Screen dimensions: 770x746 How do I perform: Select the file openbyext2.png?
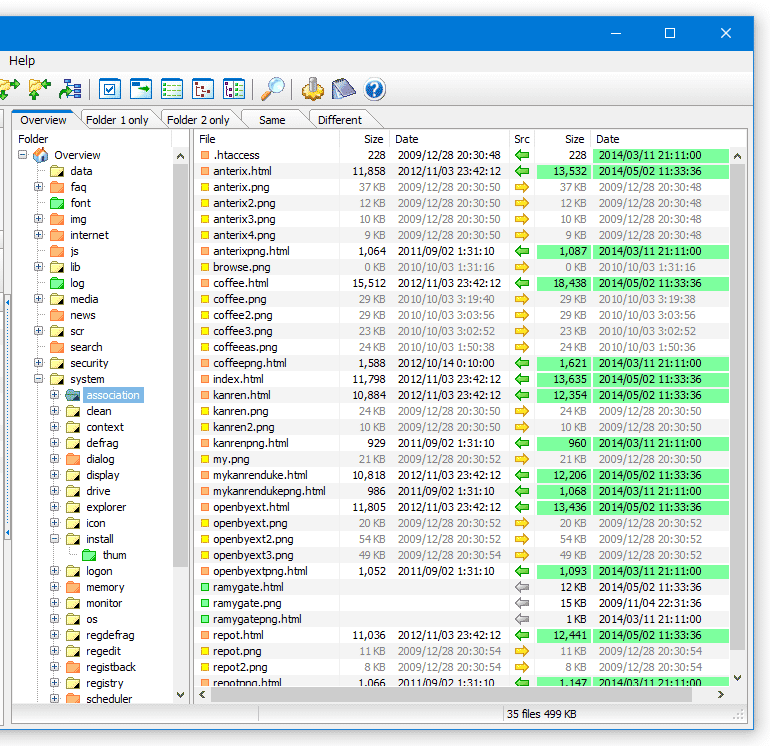click(253, 539)
